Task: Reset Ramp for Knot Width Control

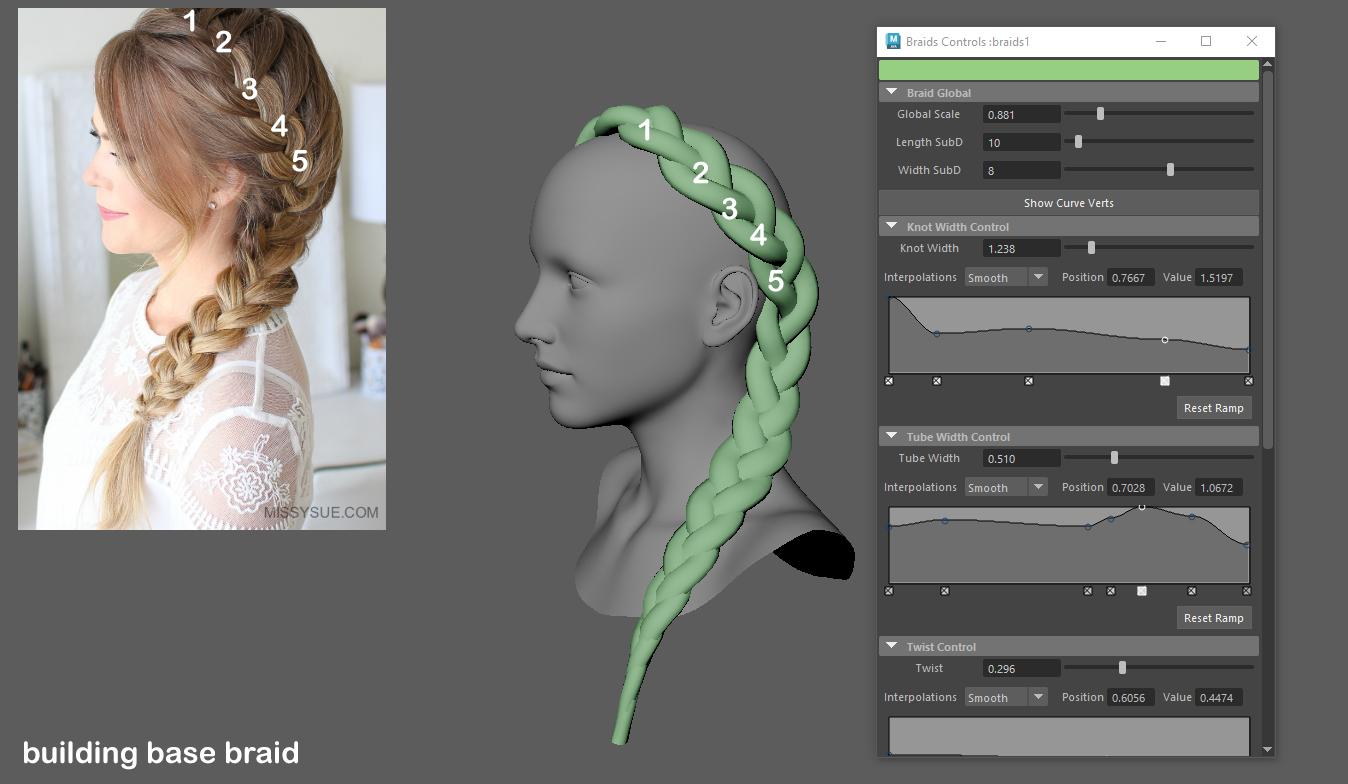Action: tap(1213, 408)
